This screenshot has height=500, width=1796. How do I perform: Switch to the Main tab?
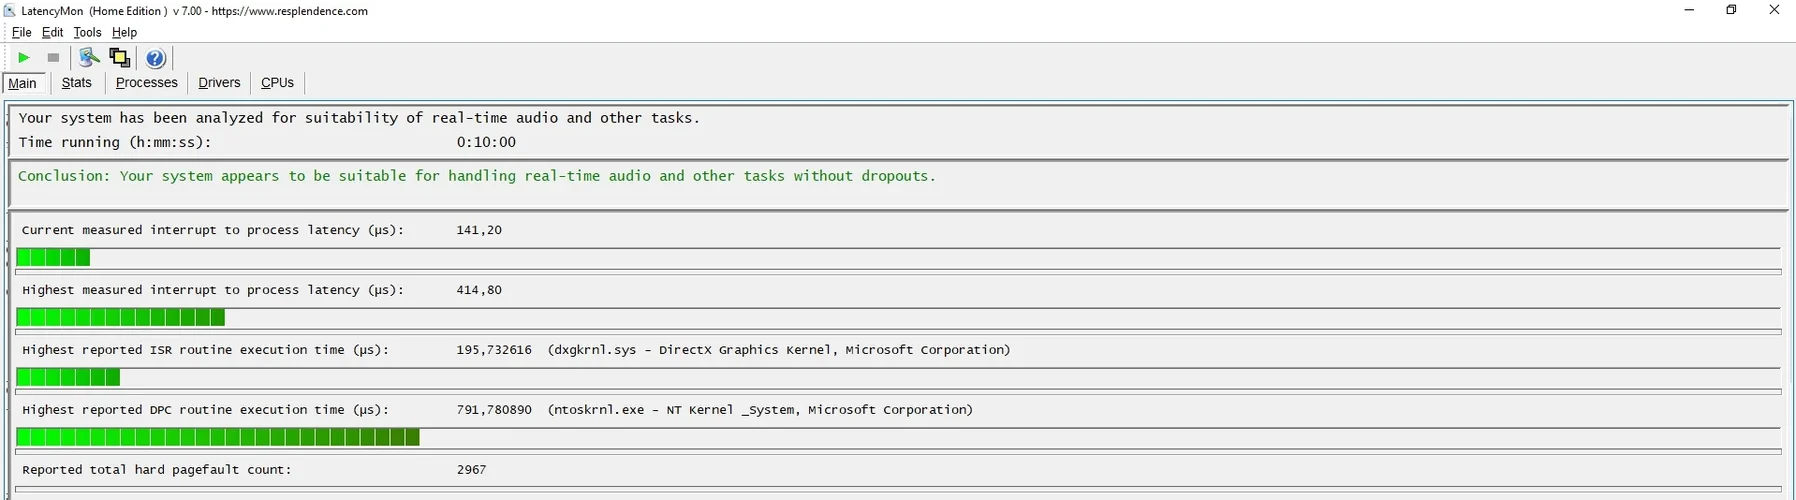pyautogui.click(x=23, y=83)
